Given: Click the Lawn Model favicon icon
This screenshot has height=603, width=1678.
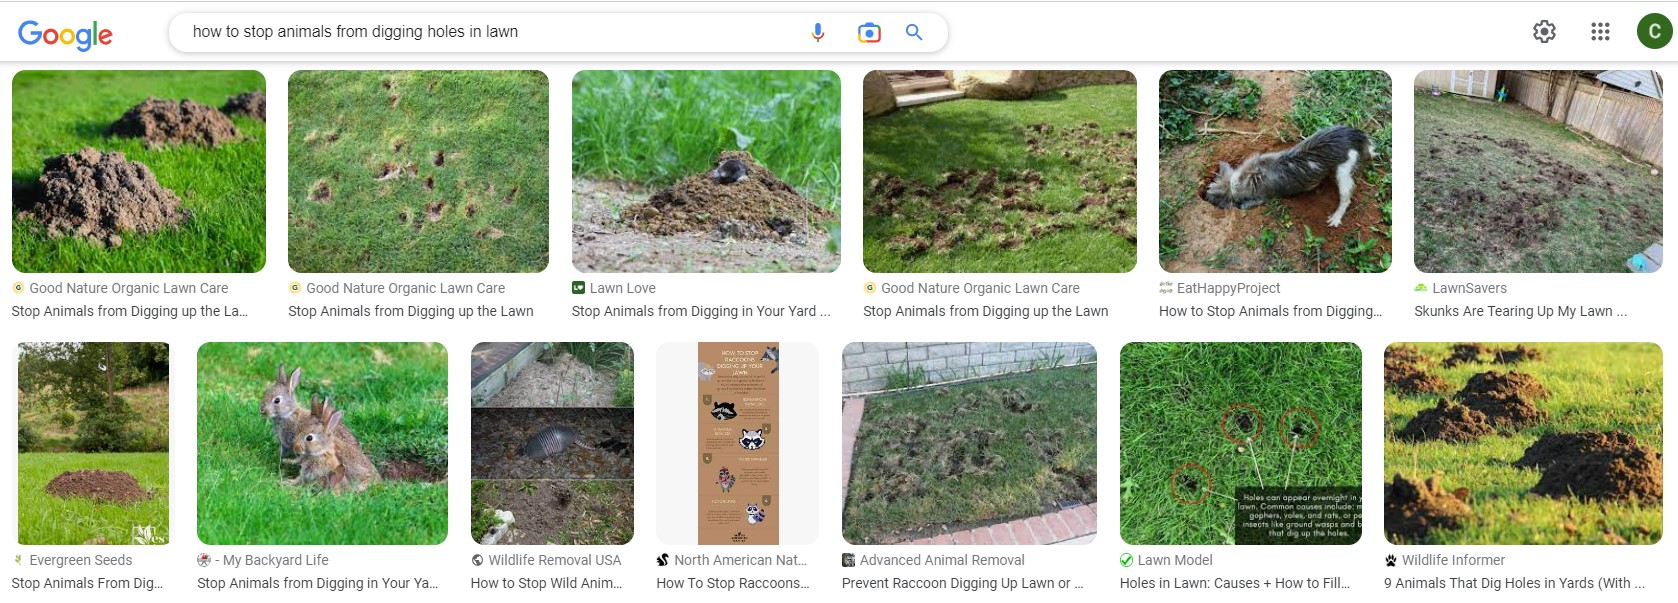Looking at the screenshot, I should (1126, 560).
